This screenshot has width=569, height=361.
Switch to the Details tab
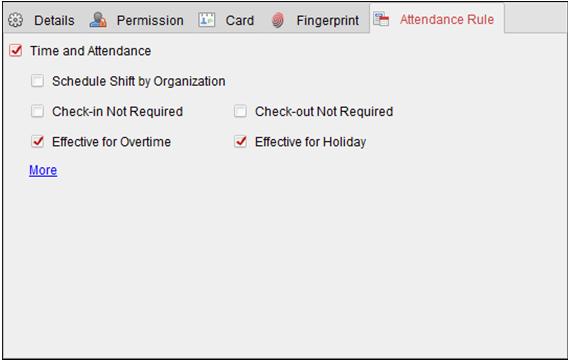pos(54,21)
